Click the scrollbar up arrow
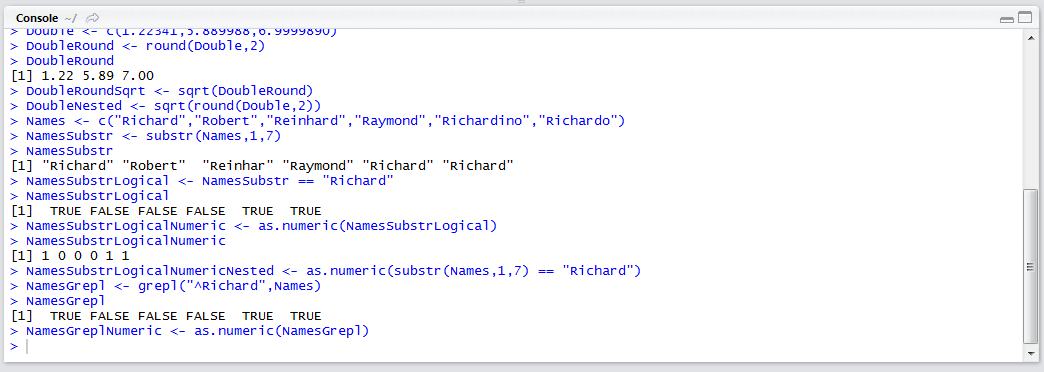 pos(1031,39)
